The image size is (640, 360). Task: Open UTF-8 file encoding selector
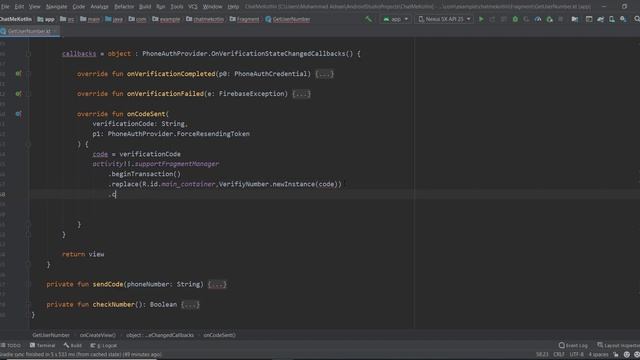pyautogui.click(x=577, y=355)
